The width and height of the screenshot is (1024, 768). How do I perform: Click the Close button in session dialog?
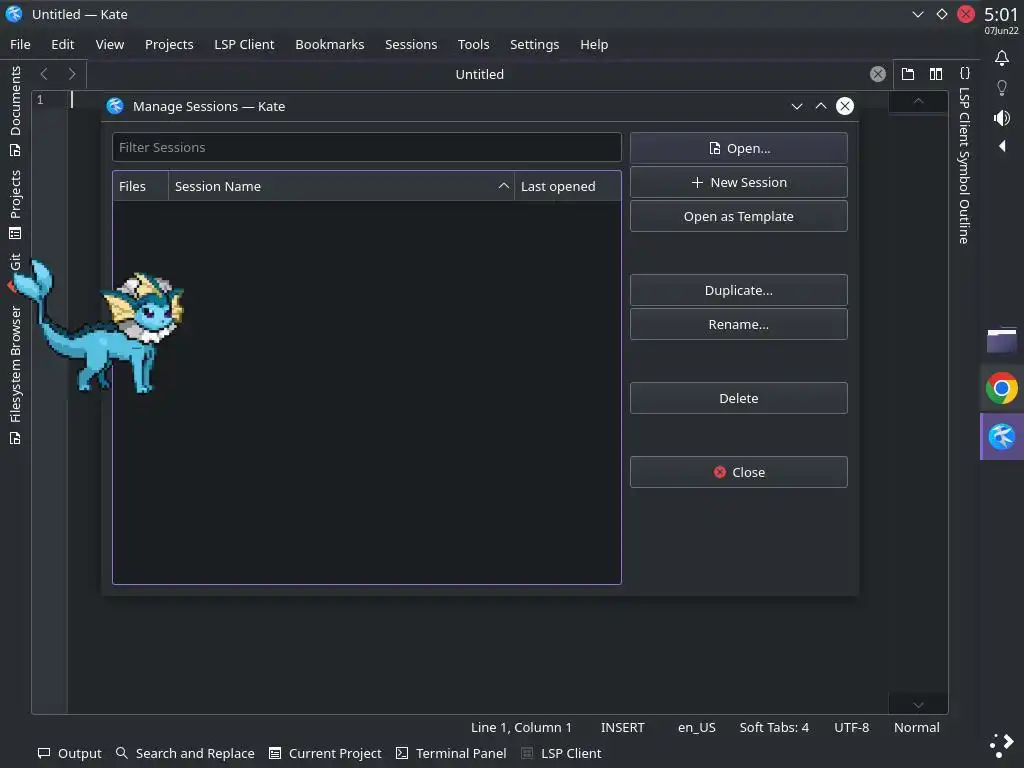click(x=739, y=472)
